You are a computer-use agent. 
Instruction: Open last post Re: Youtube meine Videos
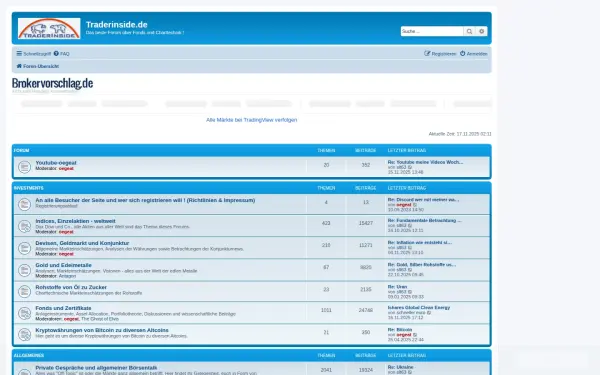pyautogui.click(x=425, y=162)
